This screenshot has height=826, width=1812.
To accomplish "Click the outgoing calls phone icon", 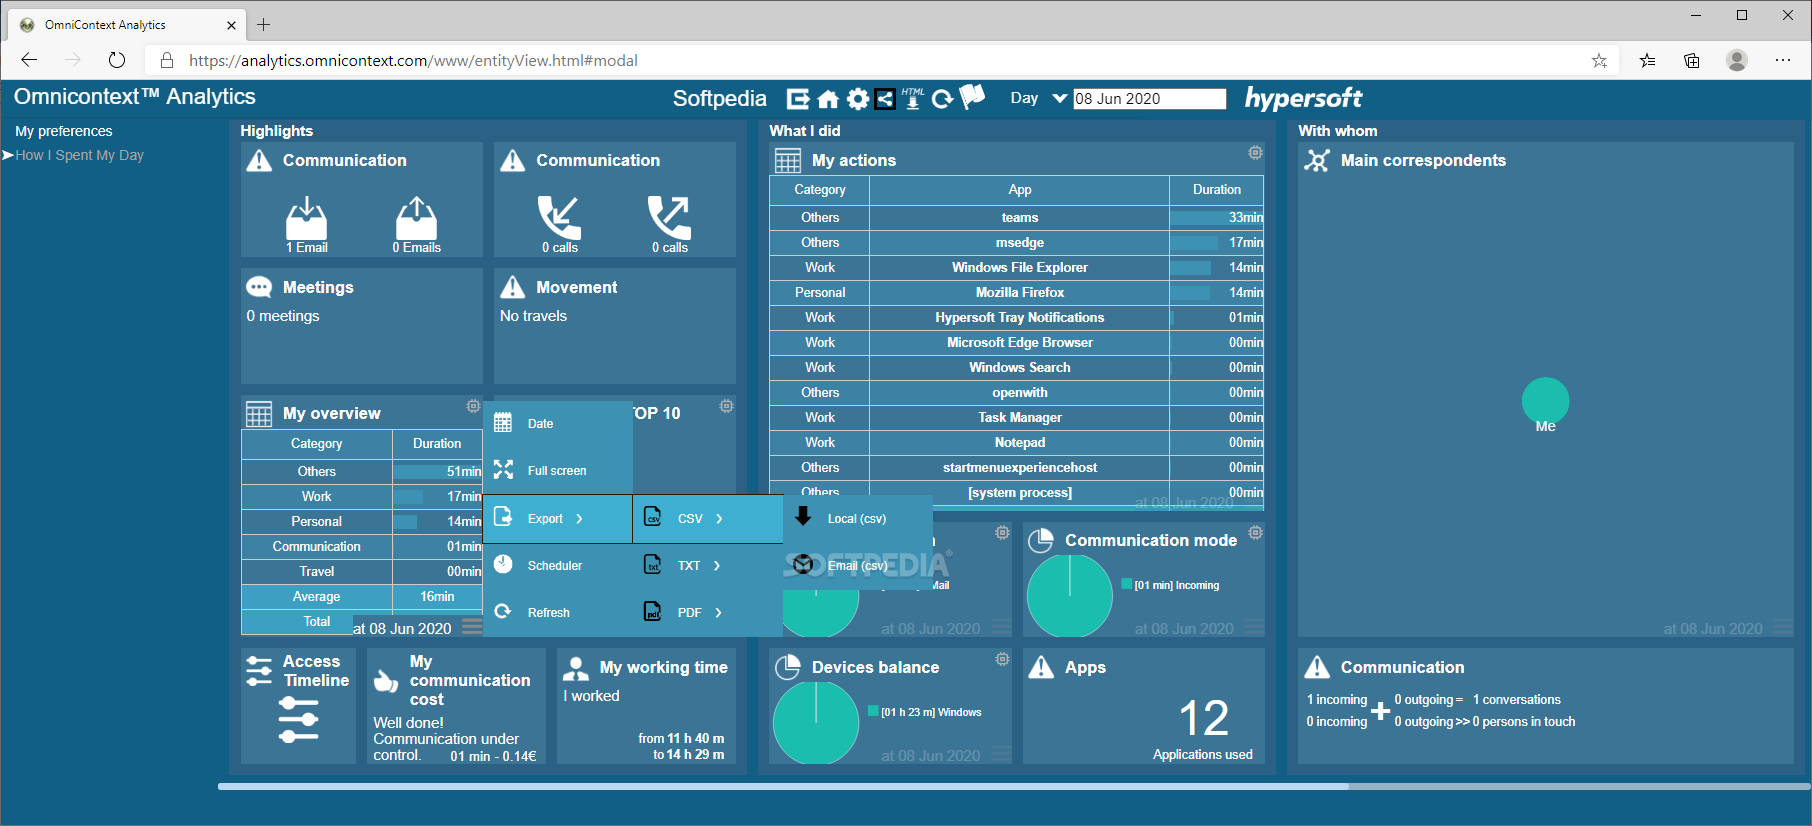I will click(x=669, y=218).
